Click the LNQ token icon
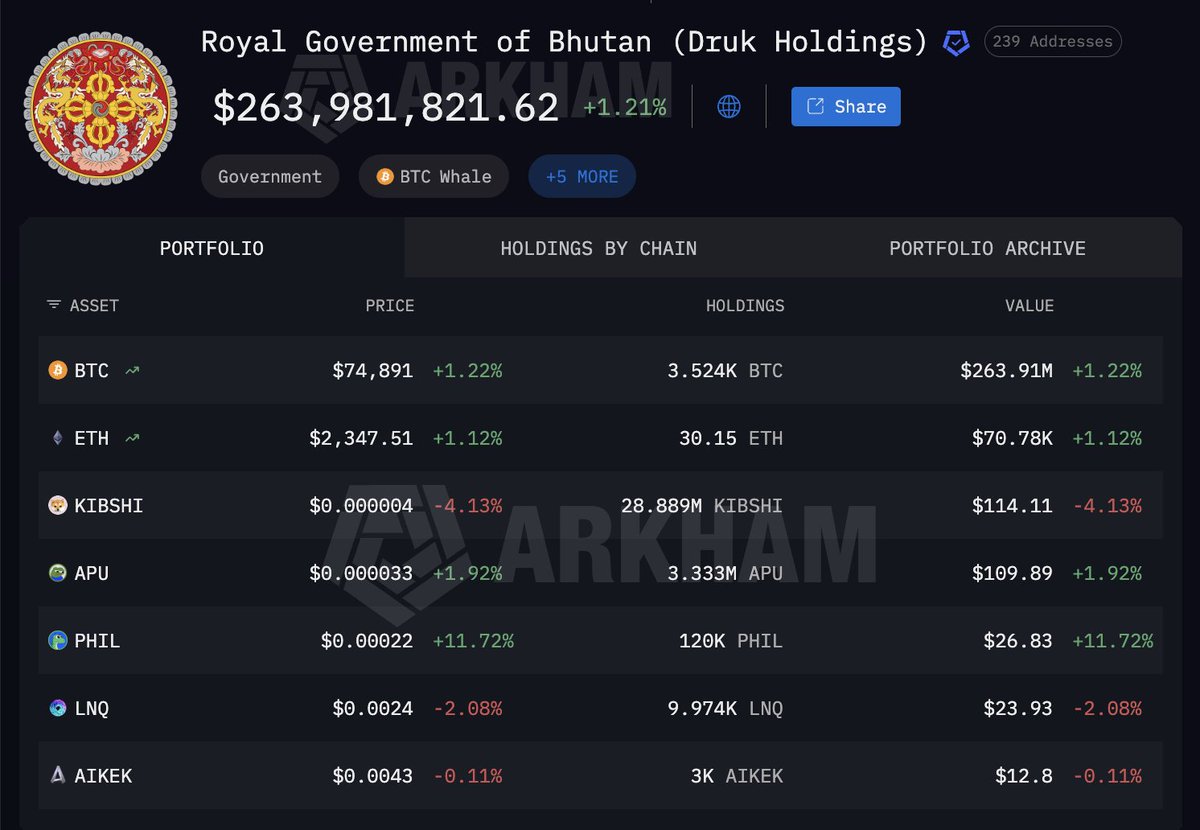 click(58, 708)
